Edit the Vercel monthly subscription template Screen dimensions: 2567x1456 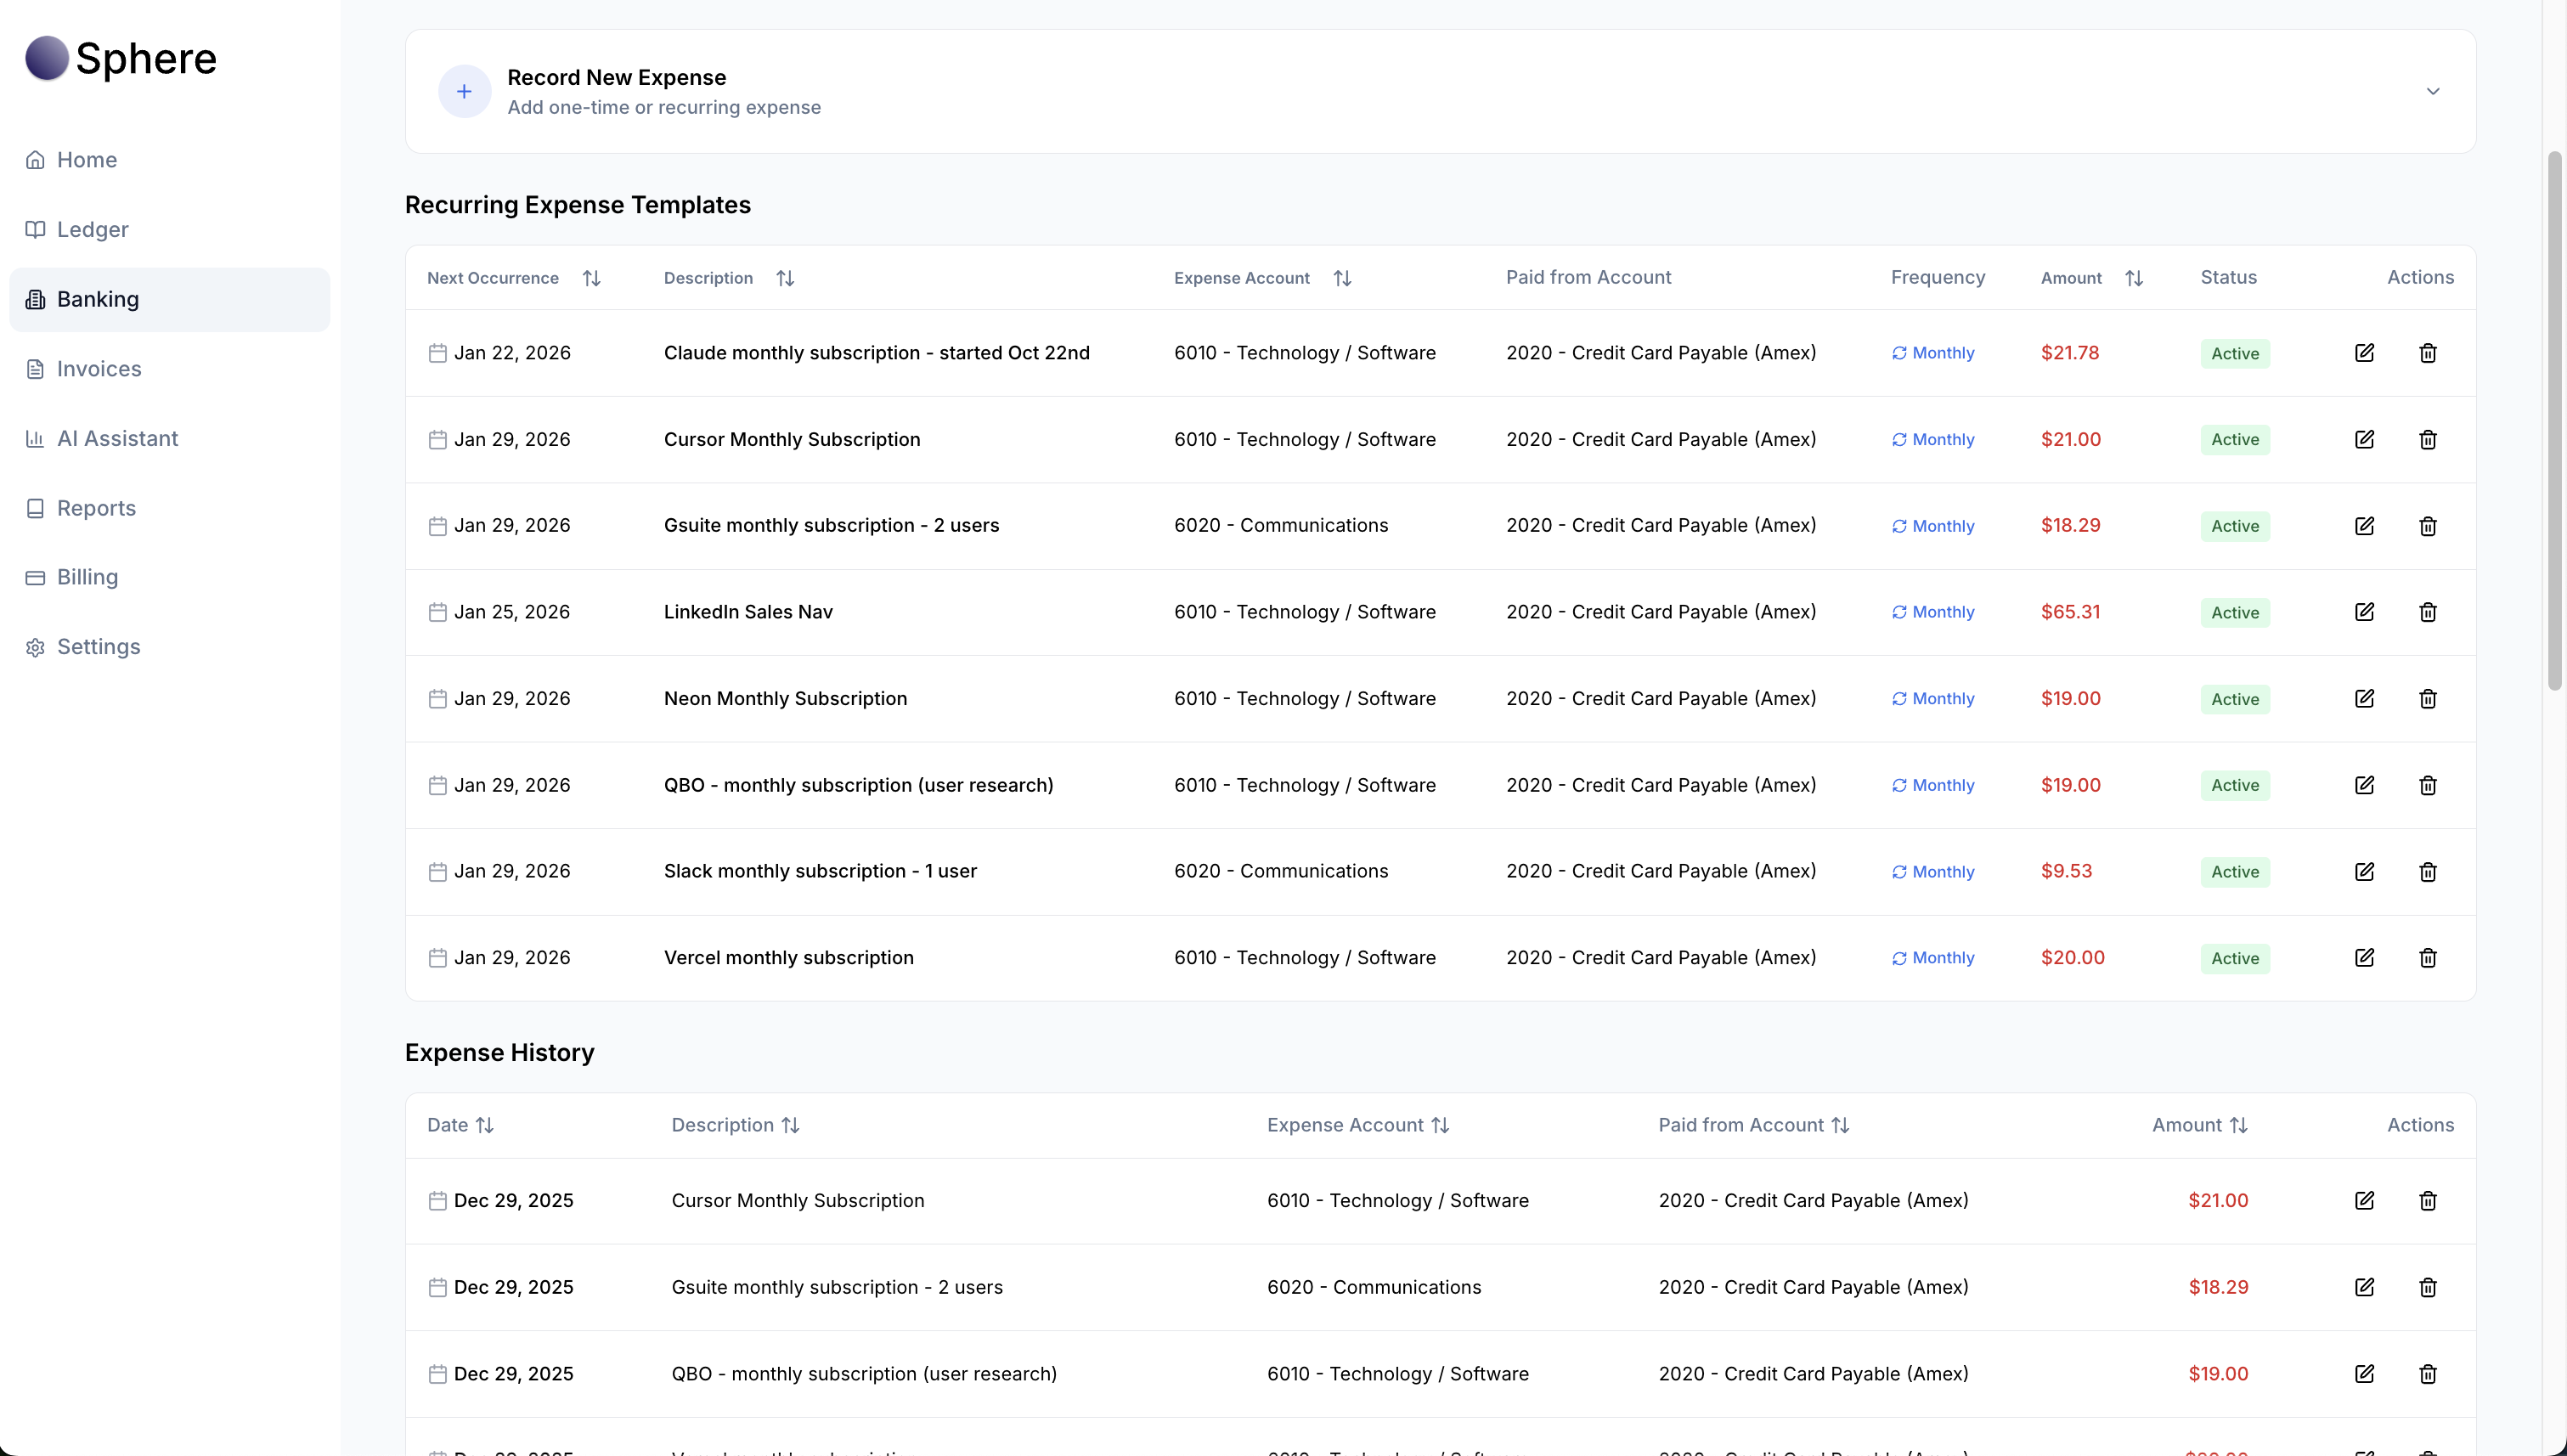(2364, 958)
